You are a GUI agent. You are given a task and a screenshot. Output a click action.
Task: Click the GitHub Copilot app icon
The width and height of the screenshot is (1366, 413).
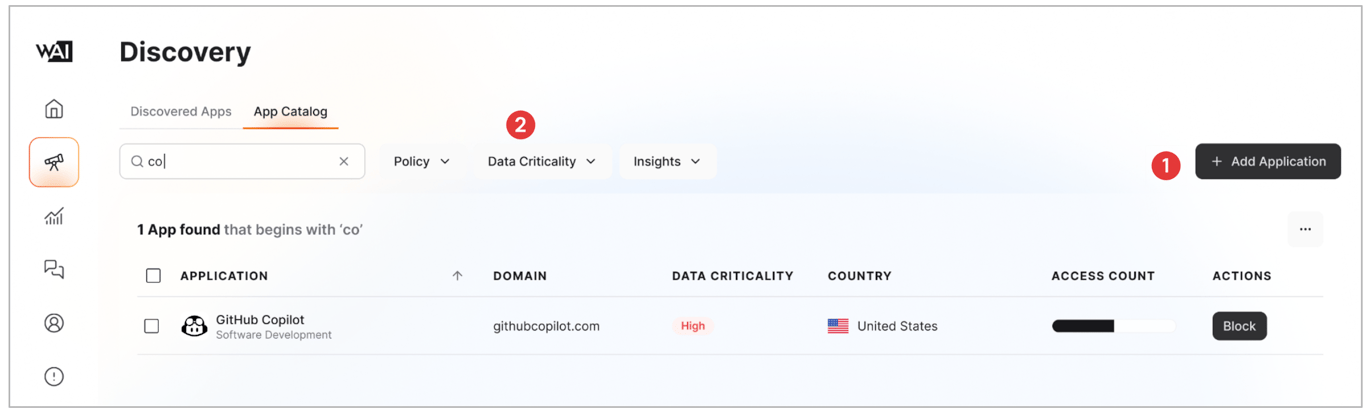click(194, 326)
